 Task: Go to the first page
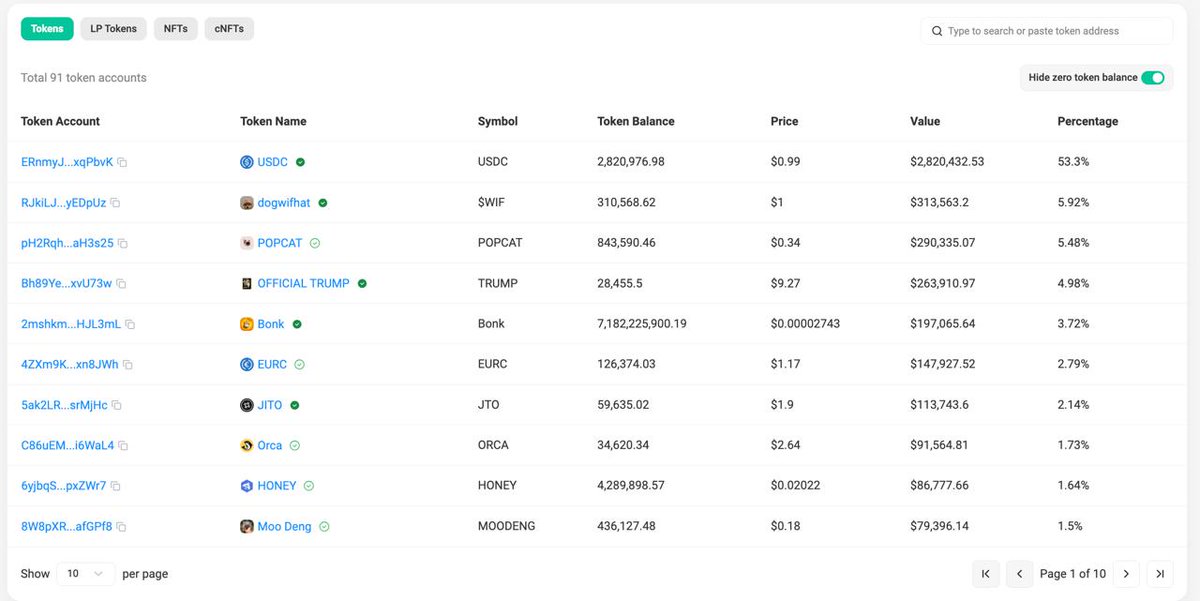tap(985, 574)
